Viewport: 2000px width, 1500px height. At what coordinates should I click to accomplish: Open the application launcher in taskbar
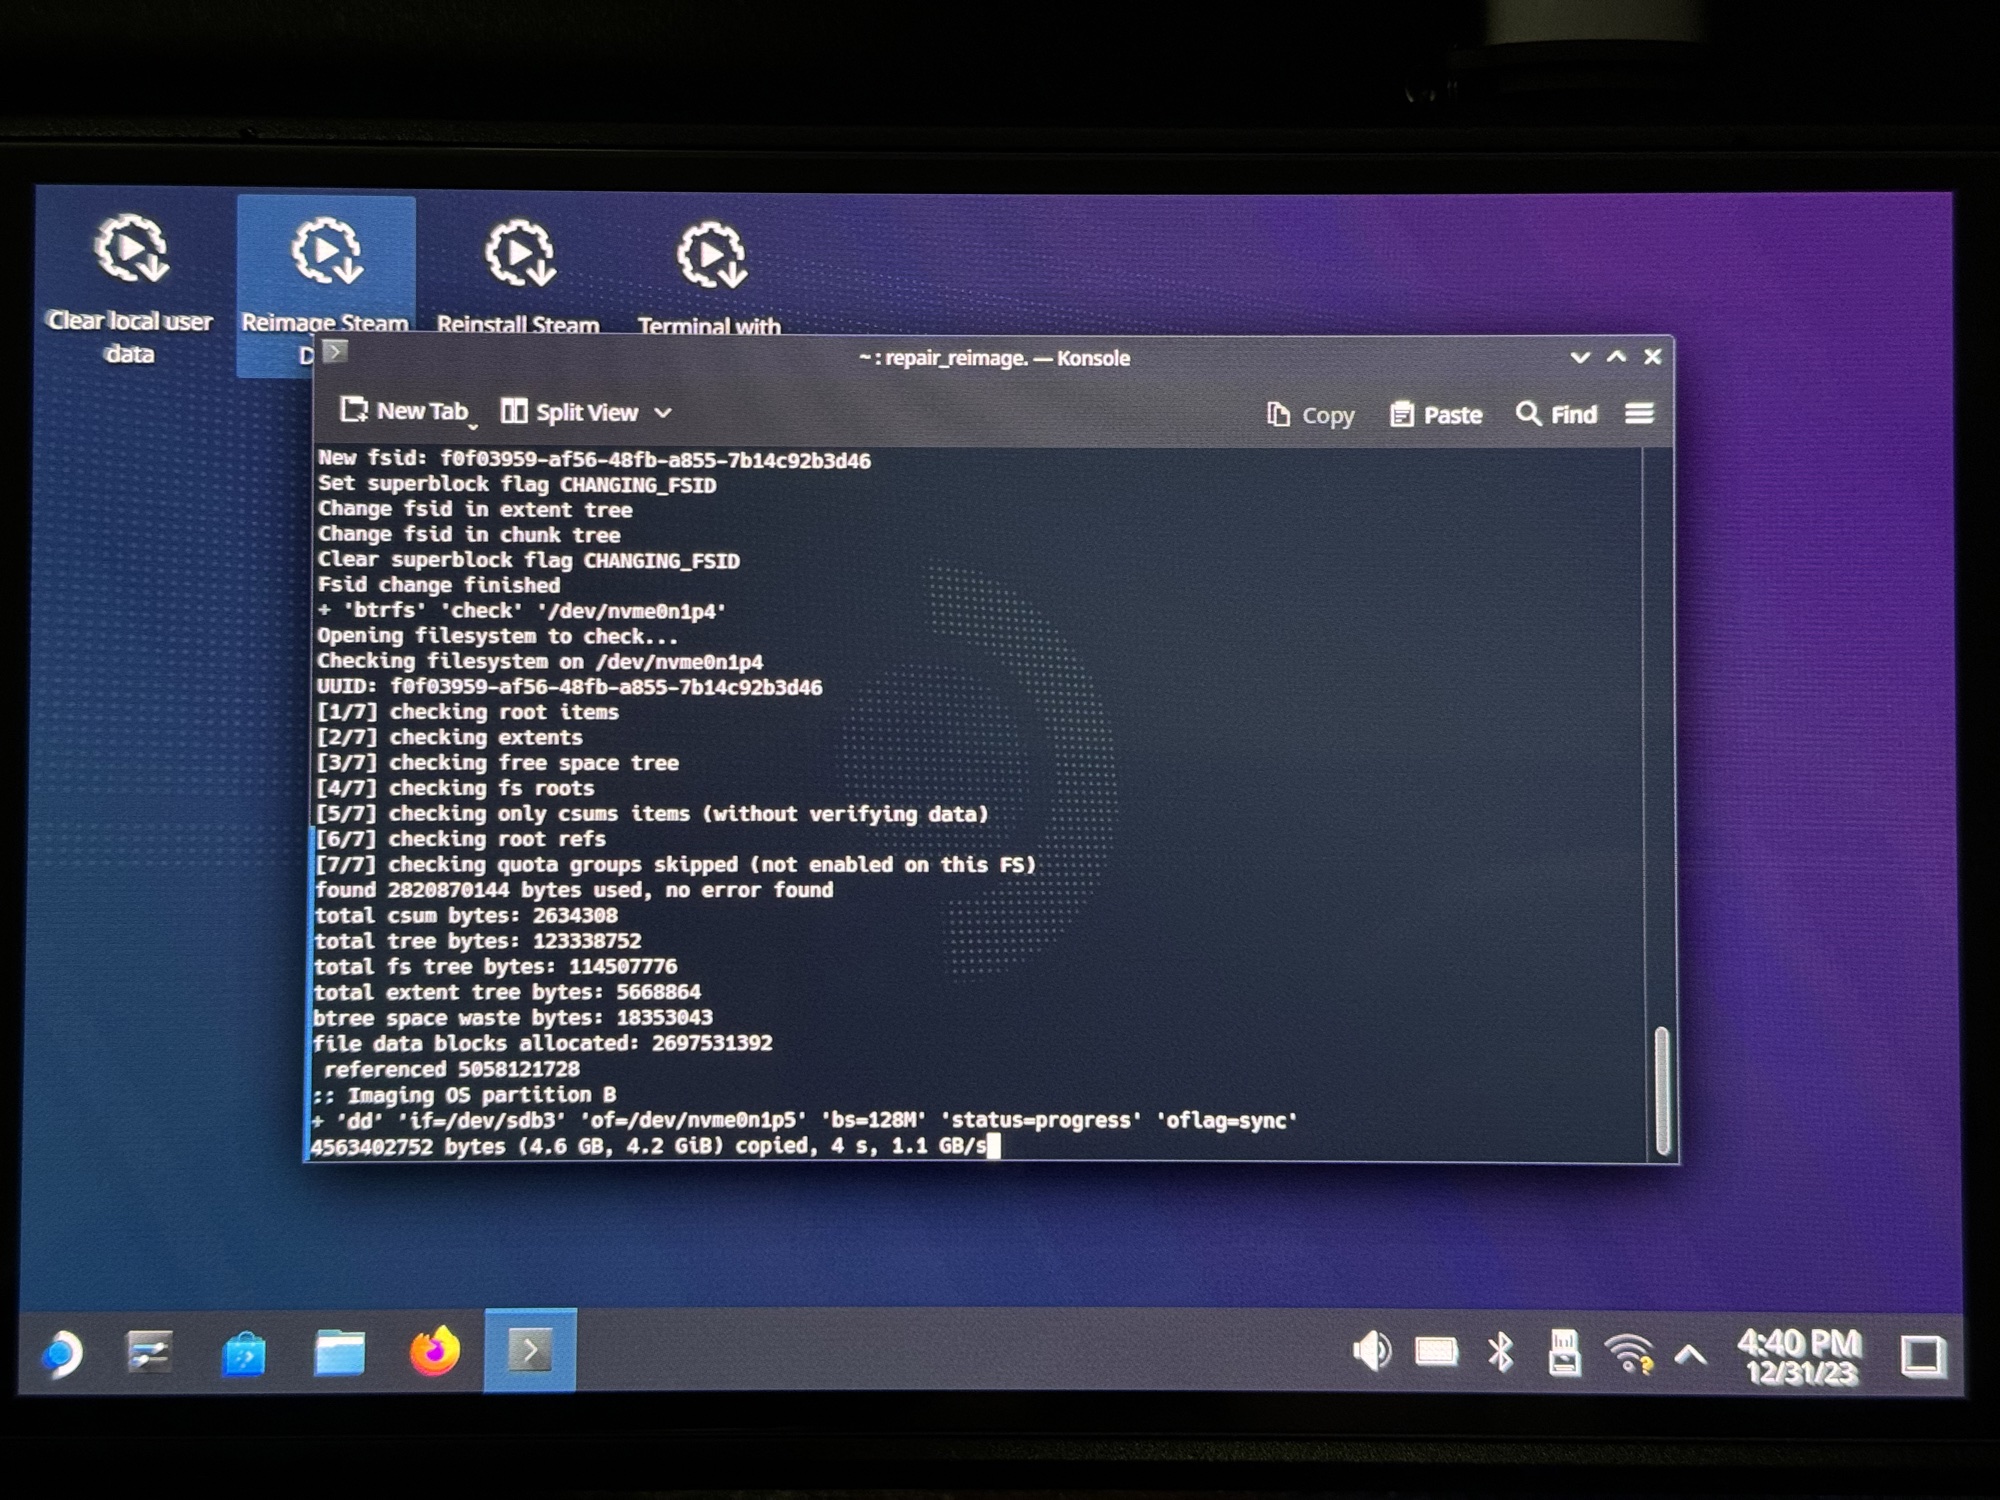point(62,1354)
